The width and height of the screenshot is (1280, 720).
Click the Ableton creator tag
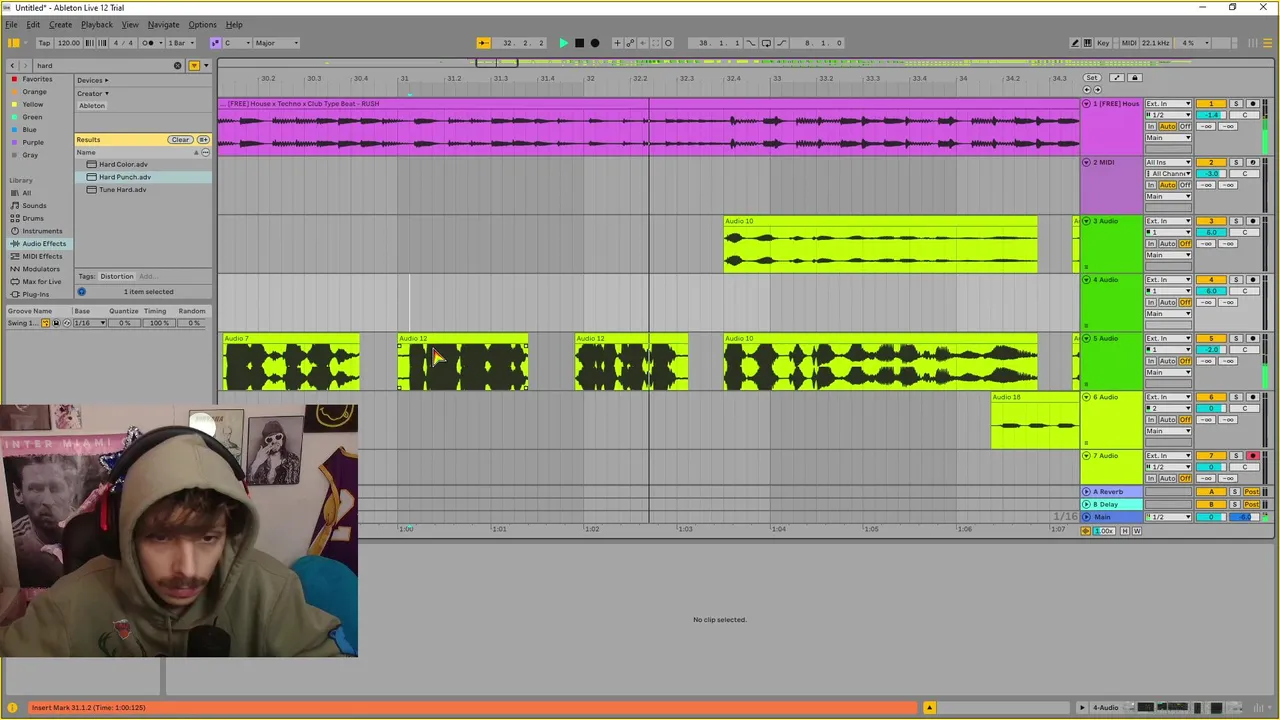click(x=92, y=106)
